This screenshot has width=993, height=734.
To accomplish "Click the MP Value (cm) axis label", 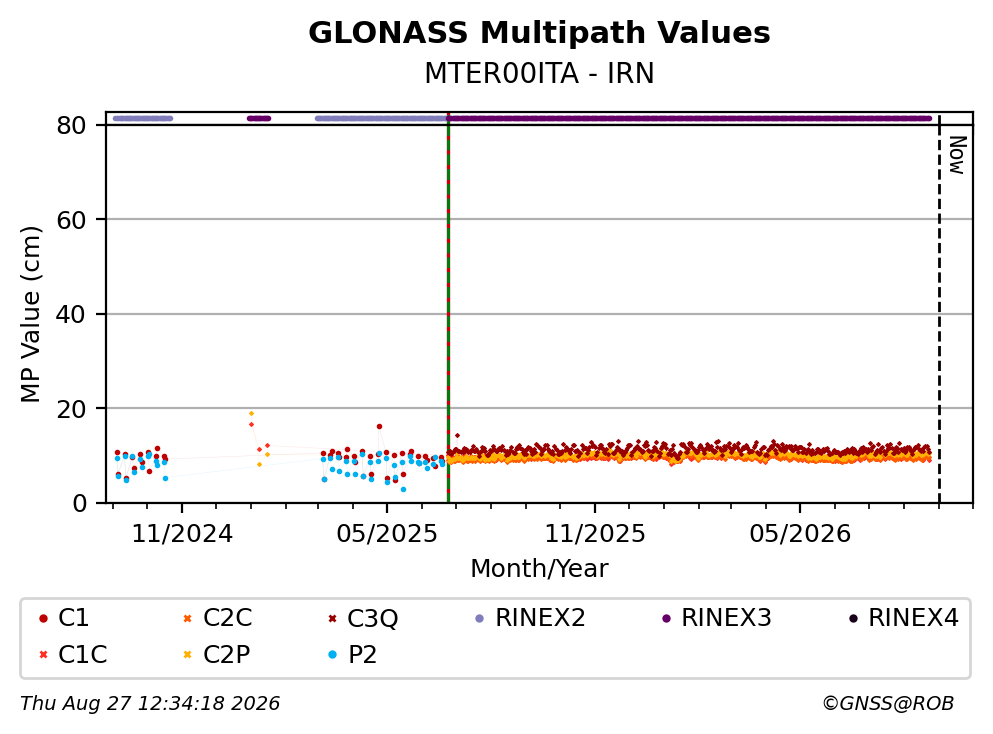I will tap(30, 314).
